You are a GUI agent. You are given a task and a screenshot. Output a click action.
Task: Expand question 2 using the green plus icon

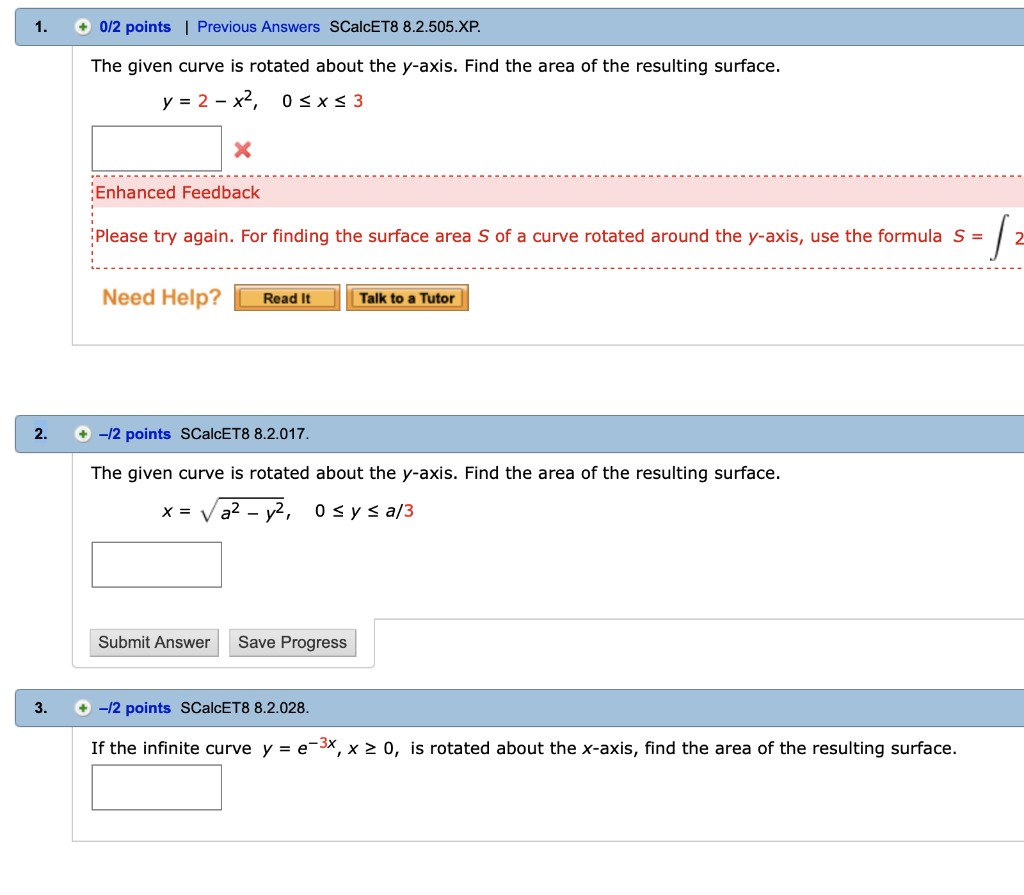[x=80, y=433]
